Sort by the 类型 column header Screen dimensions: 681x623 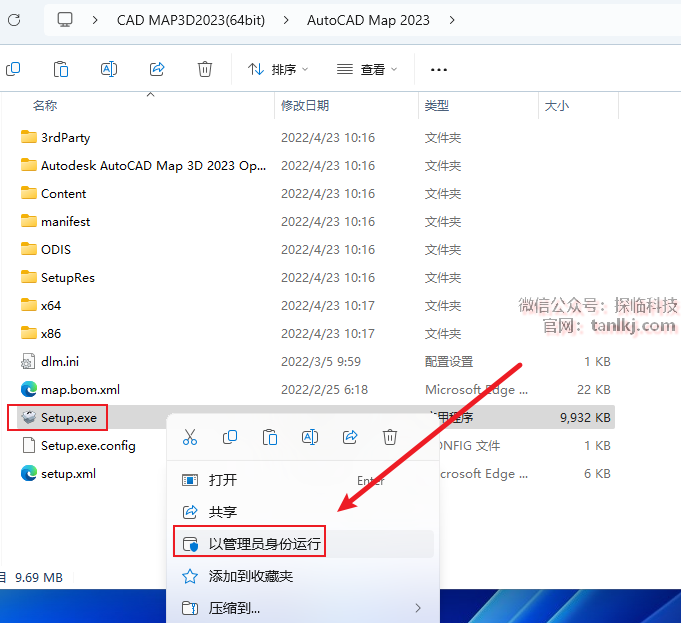click(436, 105)
